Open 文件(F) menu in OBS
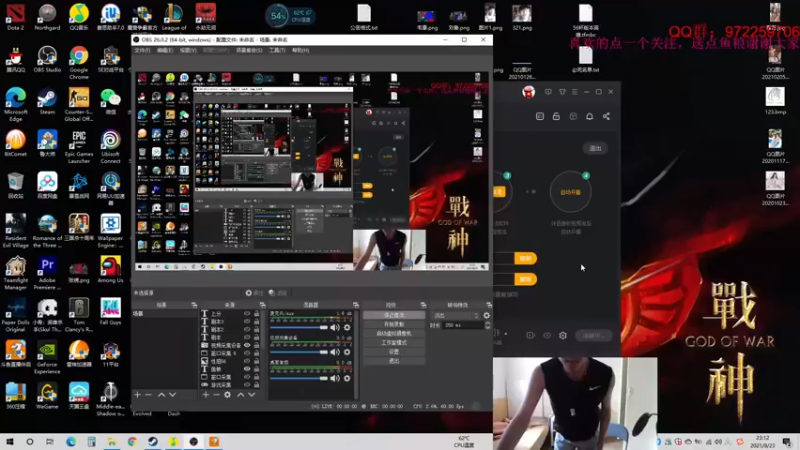This screenshot has width=800, height=450. pyautogui.click(x=142, y=51)
